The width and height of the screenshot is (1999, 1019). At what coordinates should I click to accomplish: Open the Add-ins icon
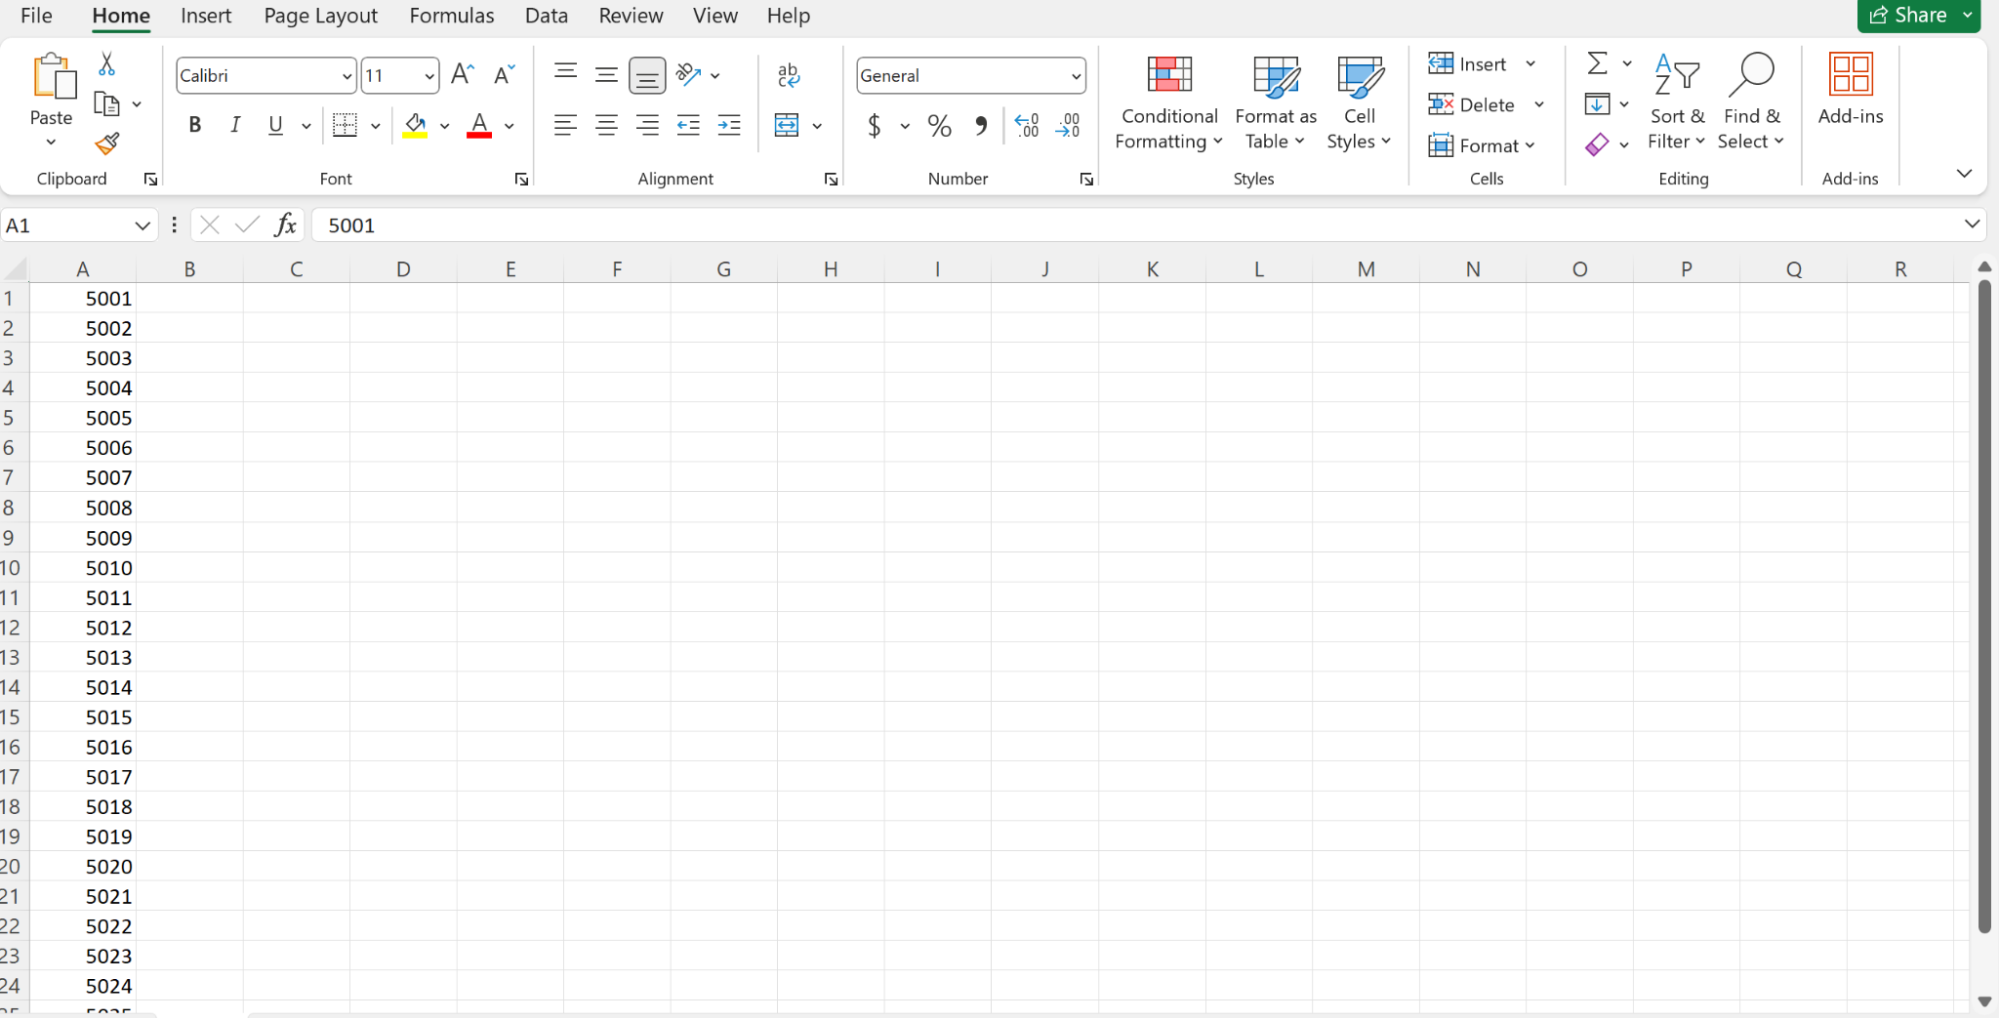click(1850, 74)
